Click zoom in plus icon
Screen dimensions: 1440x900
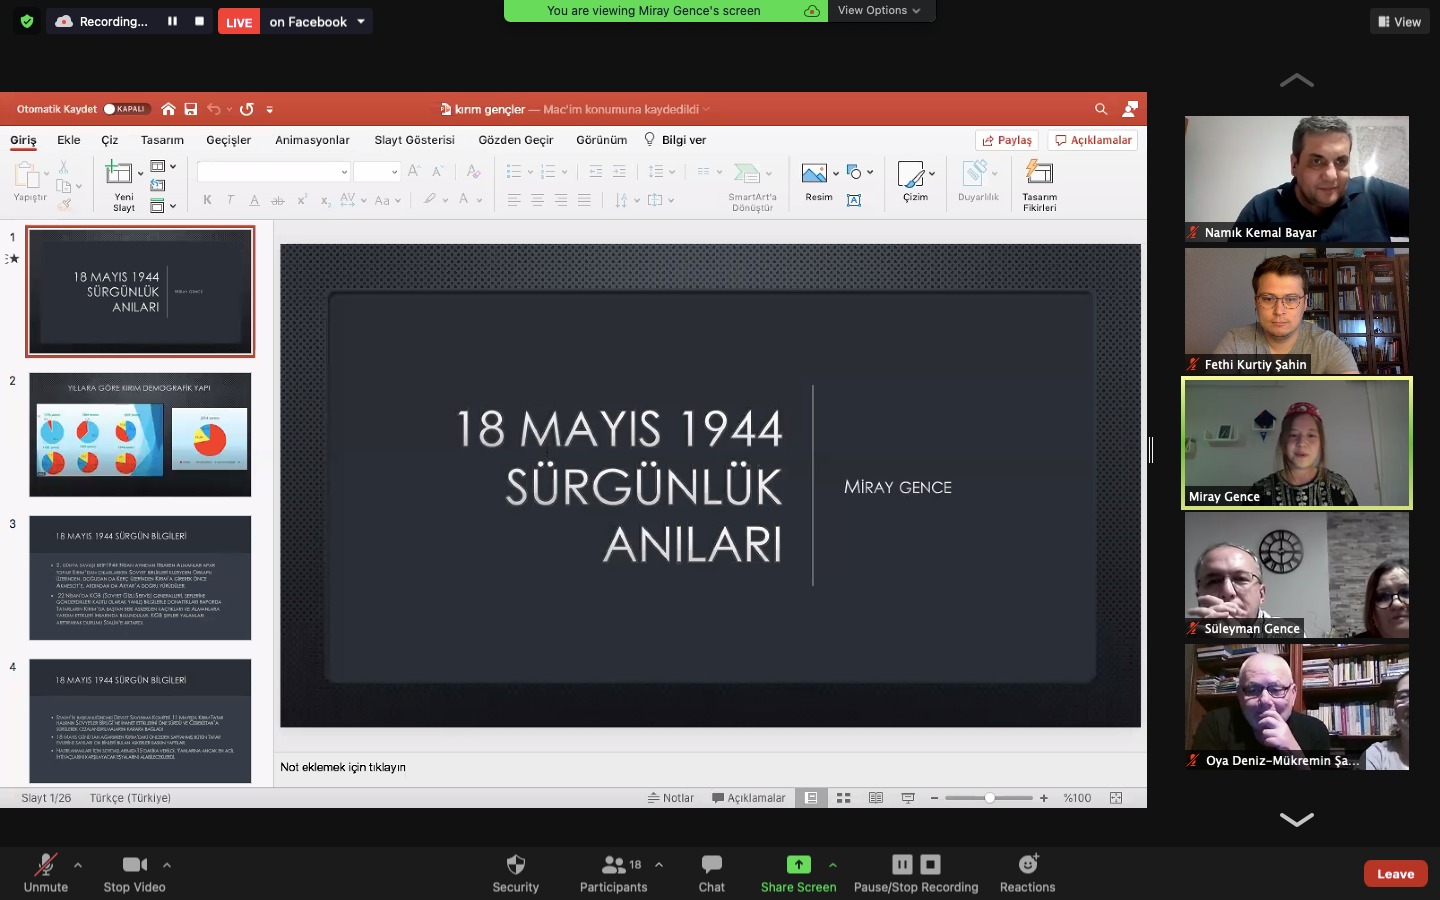click(1044, 798)
